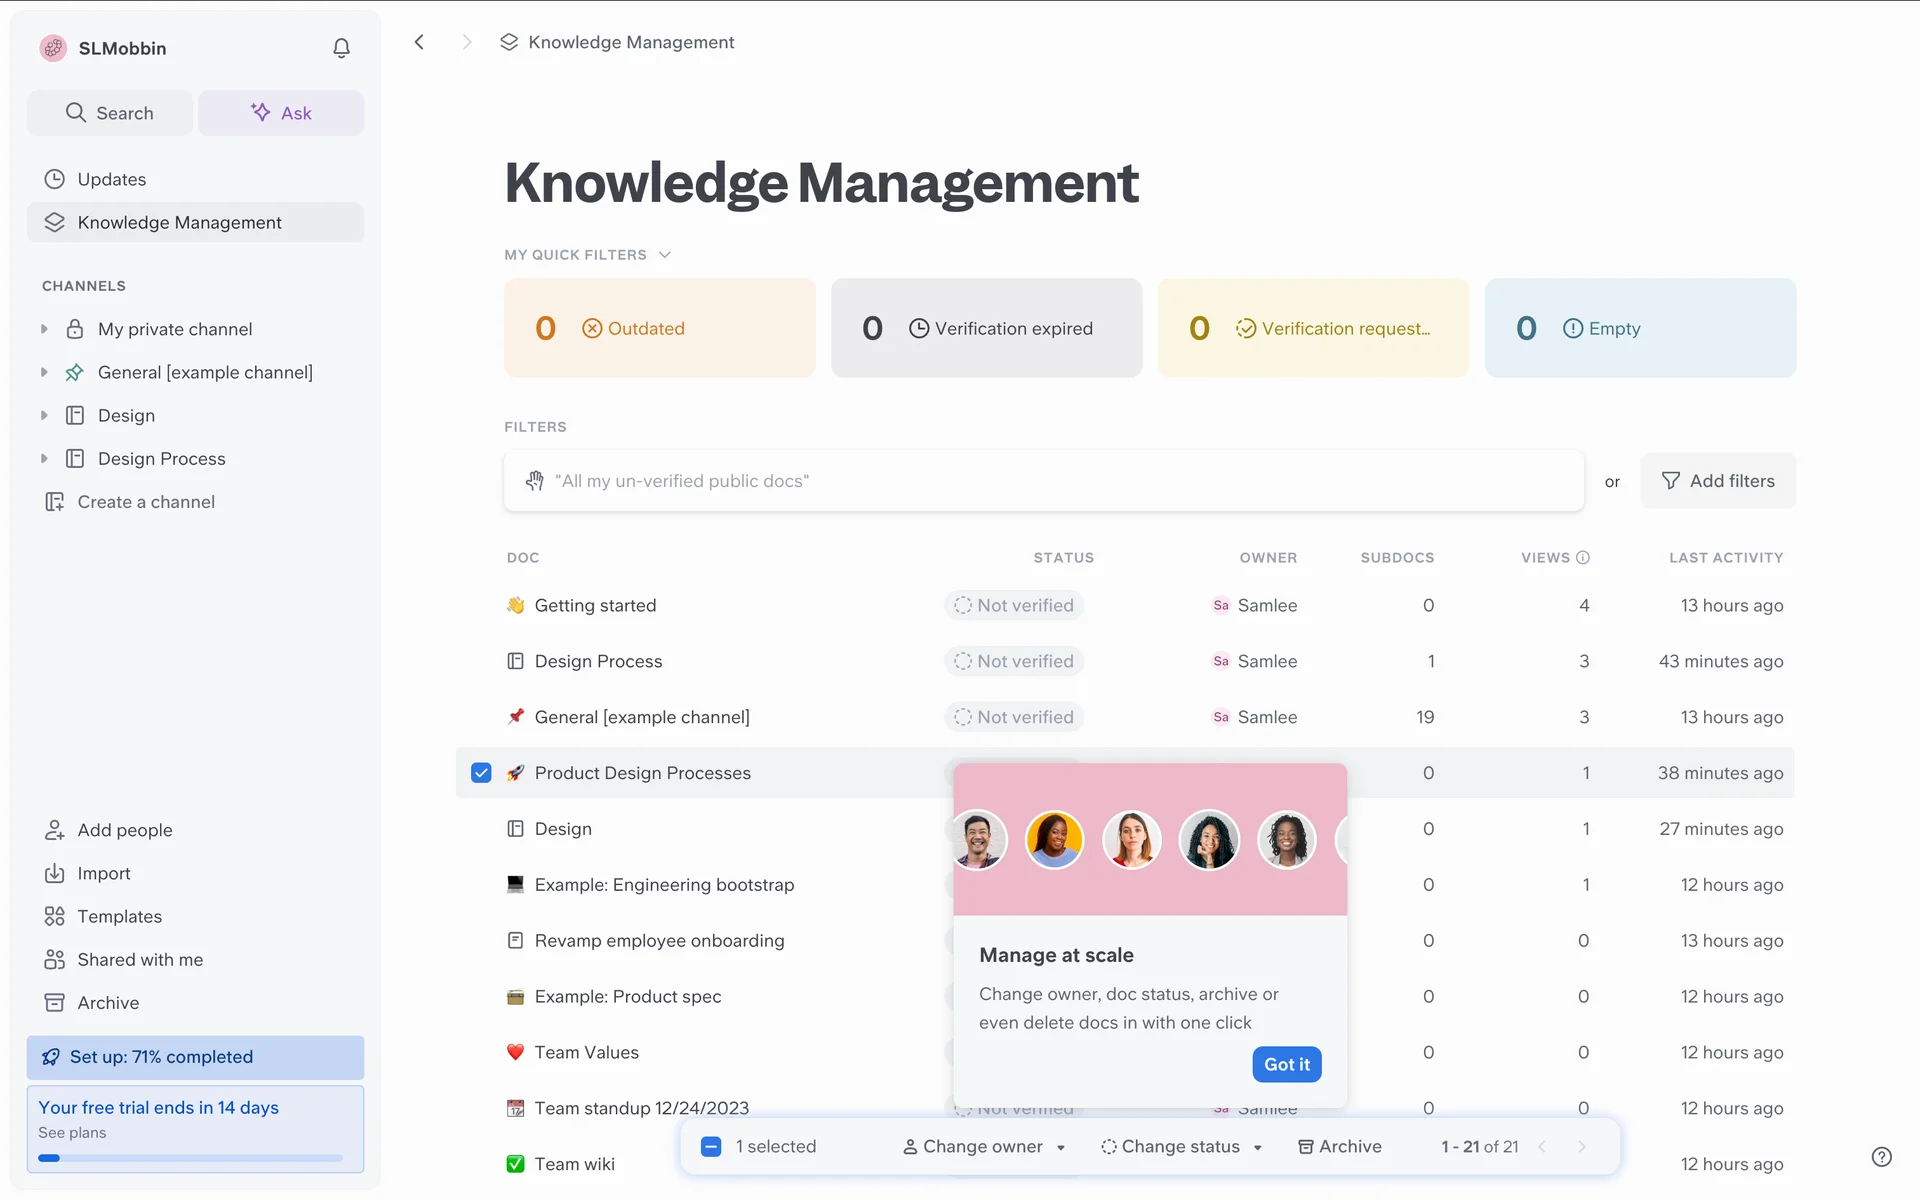This screenshot has width=1920, height=1200.
Task: Open Templates from the sidebar
Action: coord(119,916)
